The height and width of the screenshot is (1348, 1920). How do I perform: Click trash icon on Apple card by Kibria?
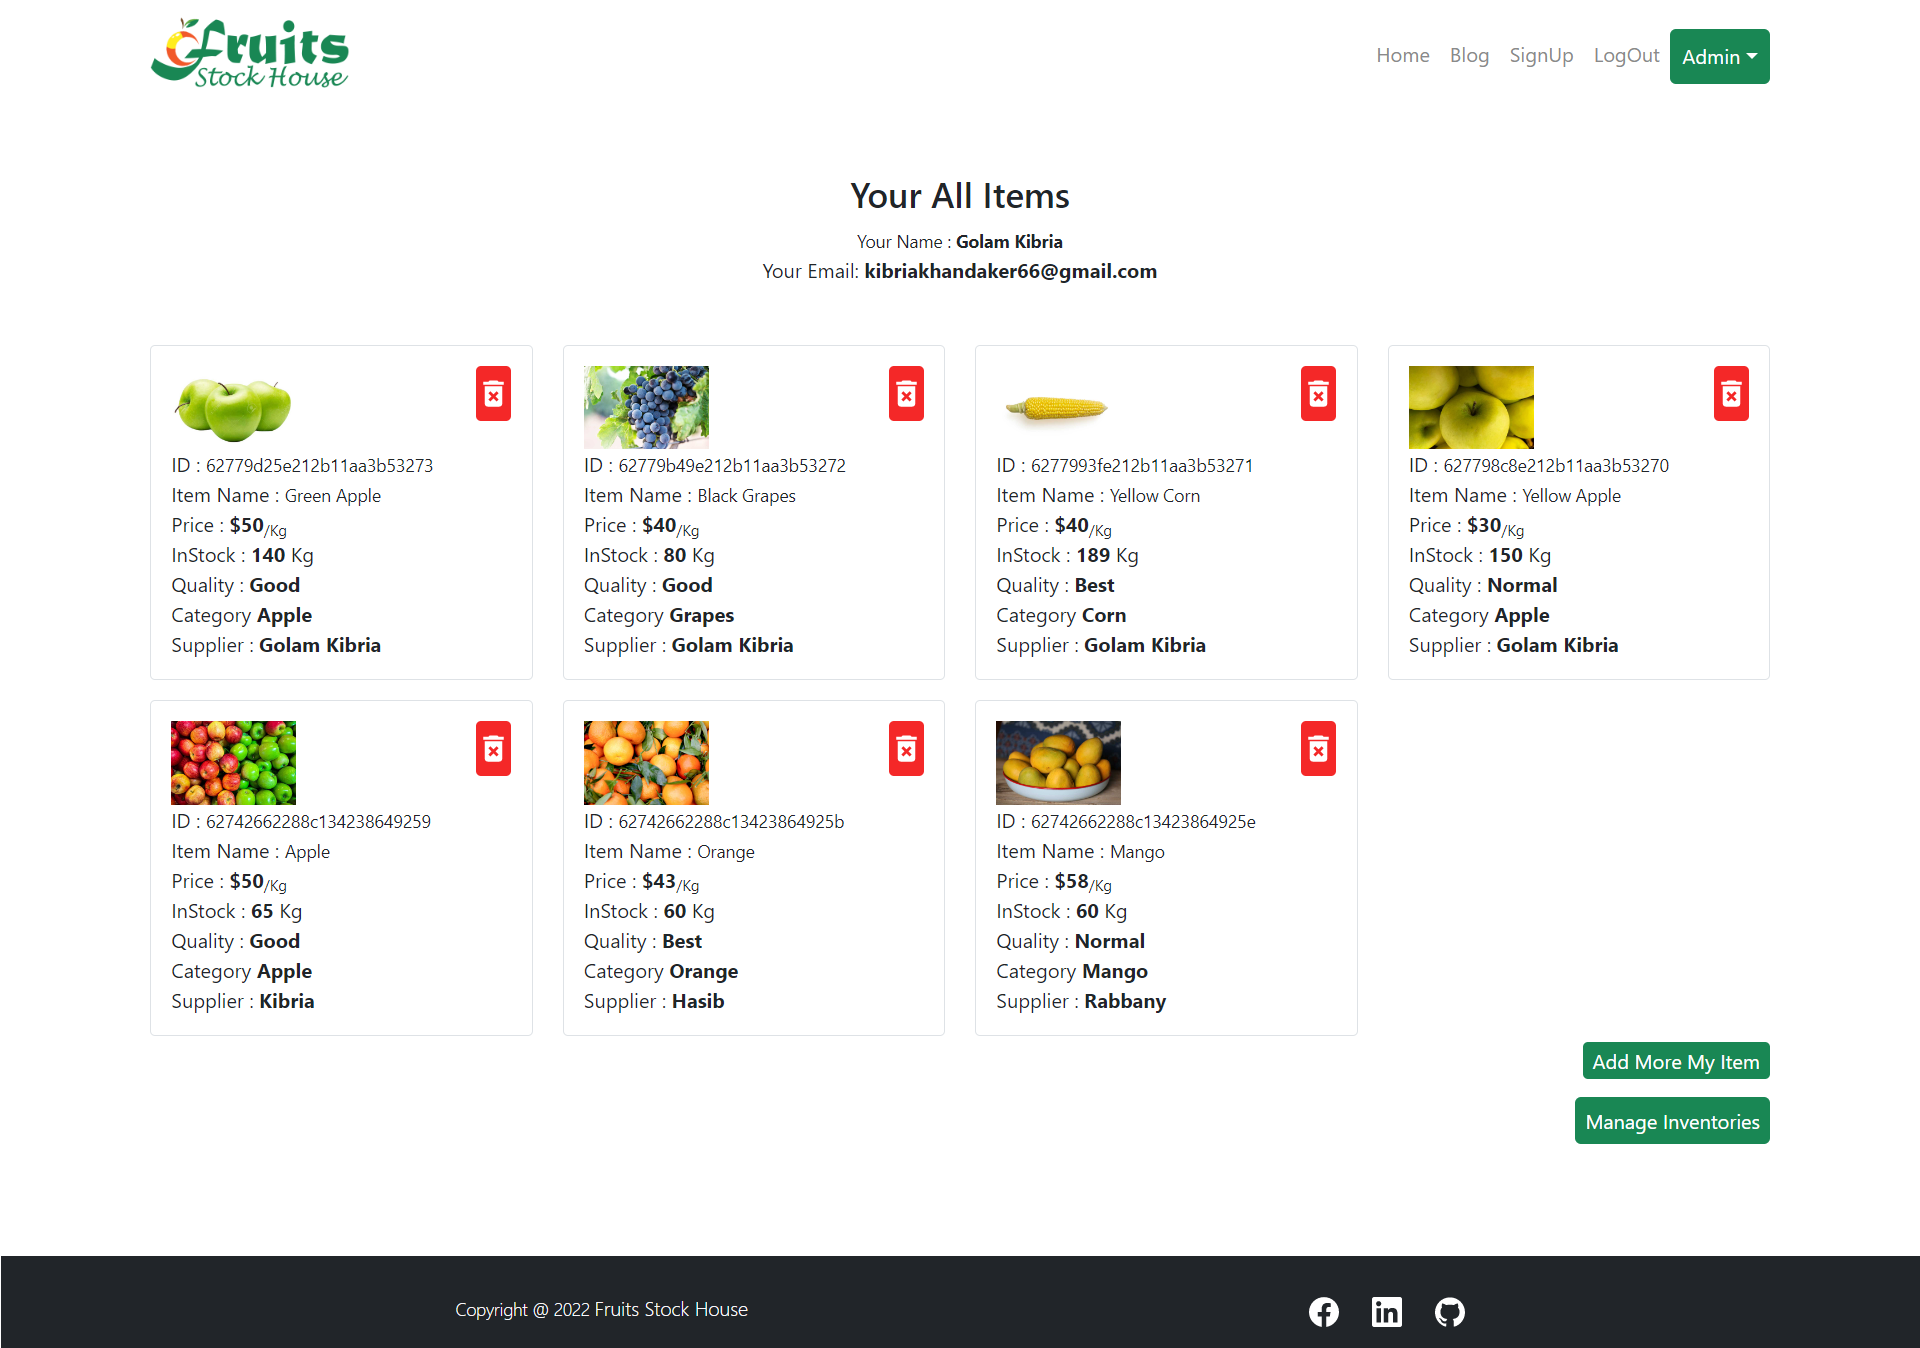pyautogui.click(x=493, y=749)
